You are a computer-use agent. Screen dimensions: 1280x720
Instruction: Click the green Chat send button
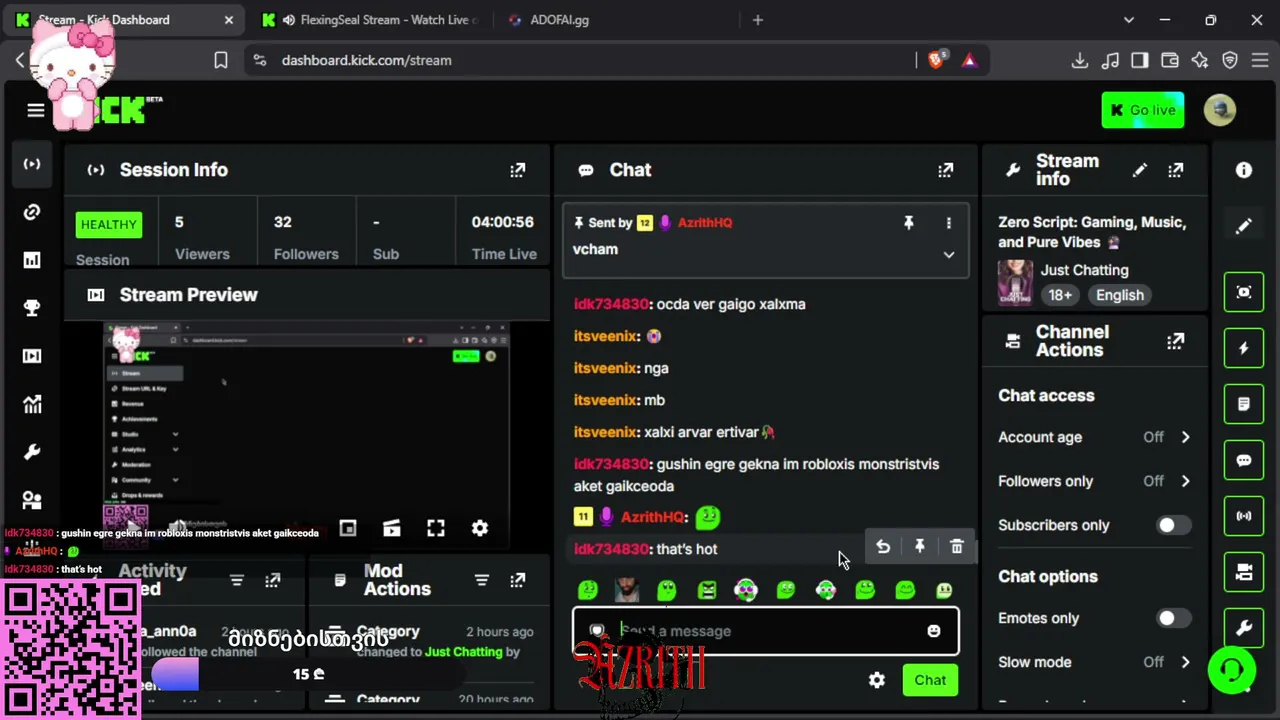point(930,680)
